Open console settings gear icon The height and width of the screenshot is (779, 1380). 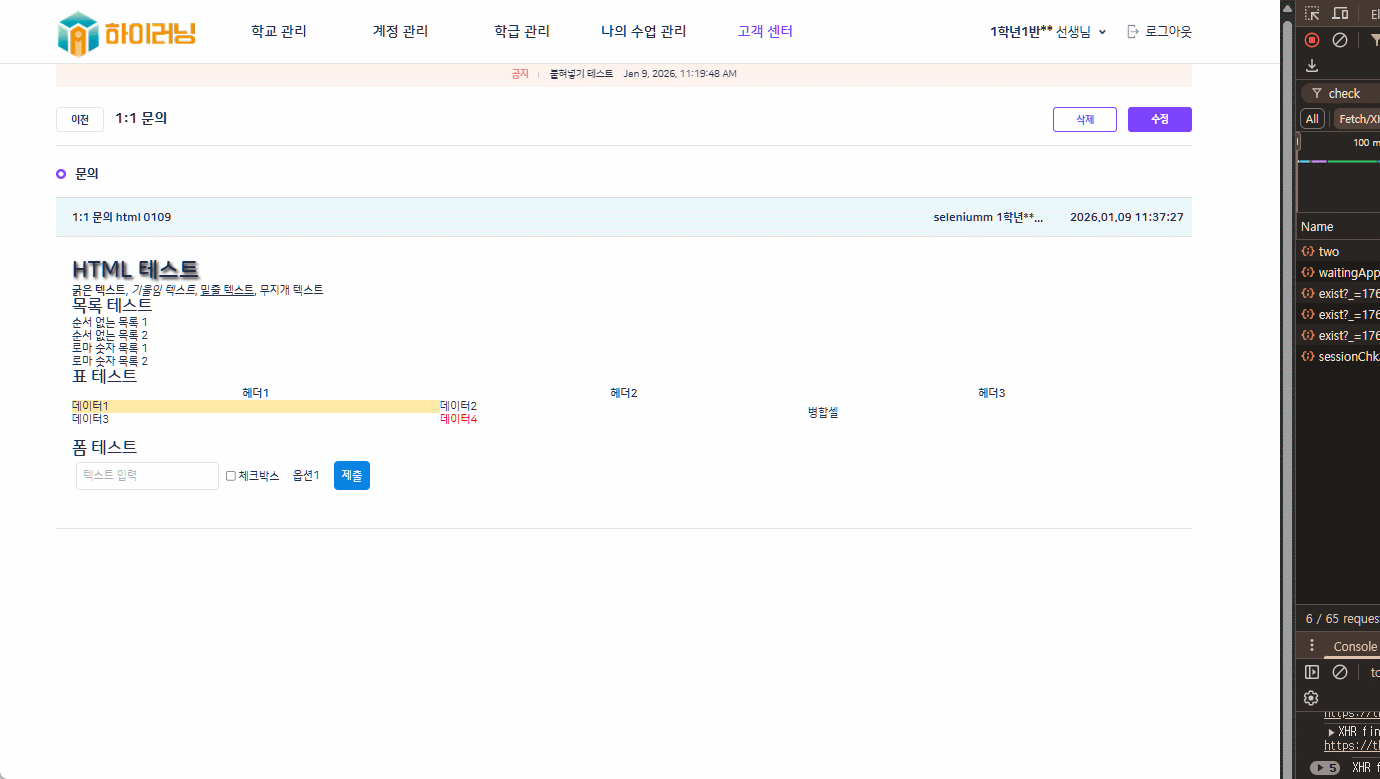click(1311, 698)
